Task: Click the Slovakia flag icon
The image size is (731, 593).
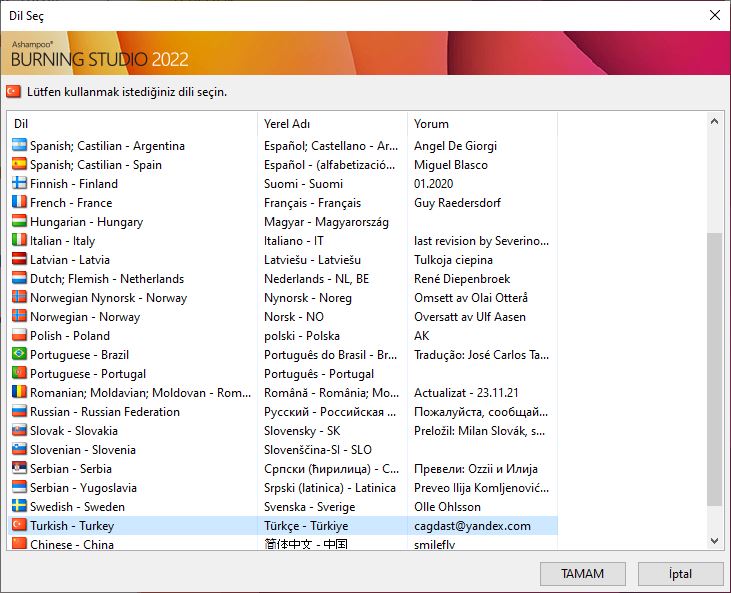Action: (19, 430)
